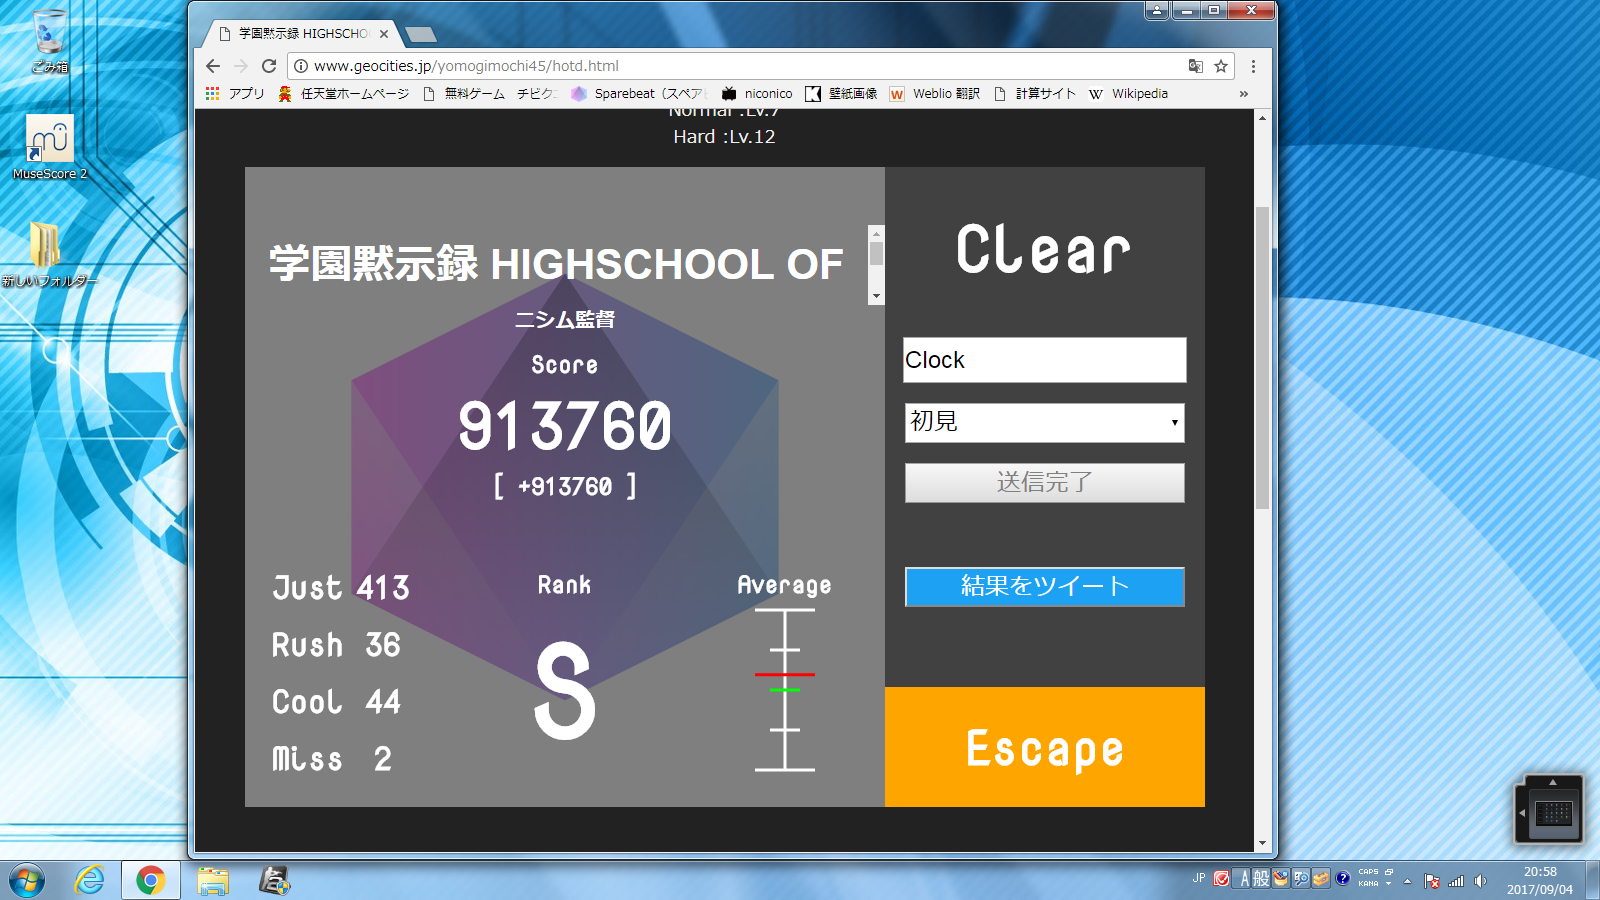
Task: Click the browser Back arrow
Action: click(x=213, y=66)
